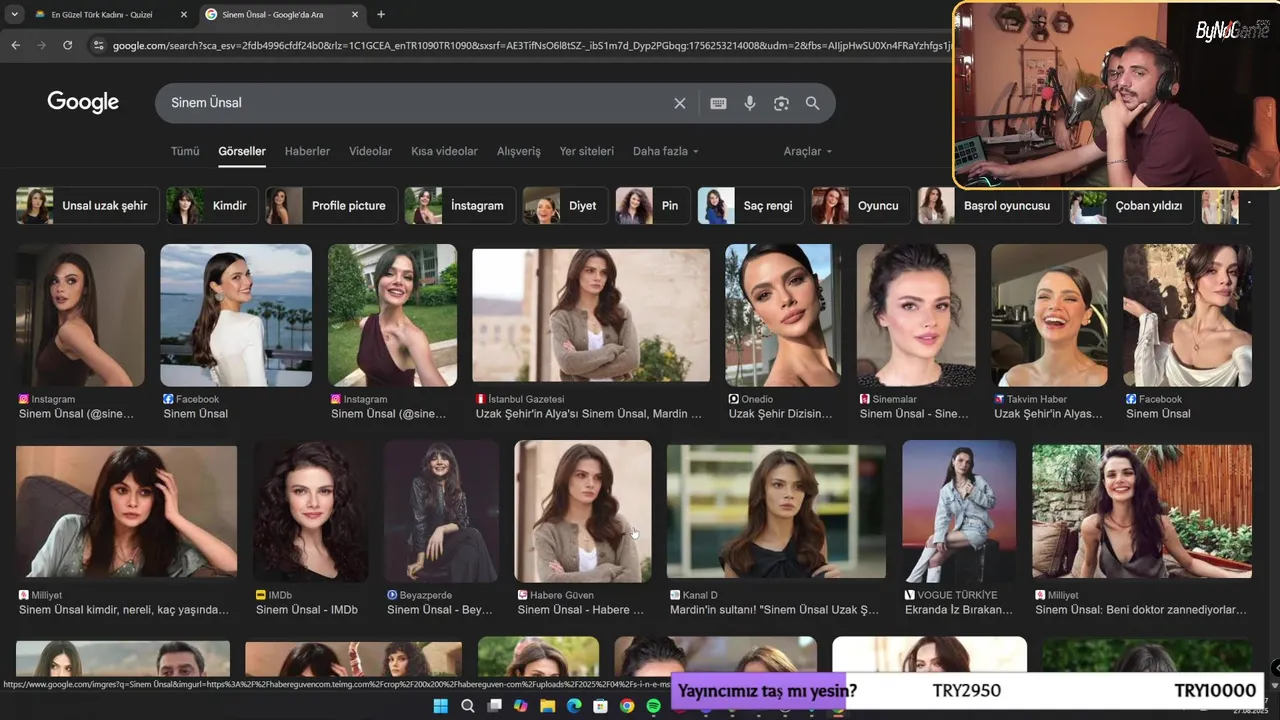The image size is (1280, 720).
Task: Click the Oyuncu filter chip
Action: pos(861,205)
